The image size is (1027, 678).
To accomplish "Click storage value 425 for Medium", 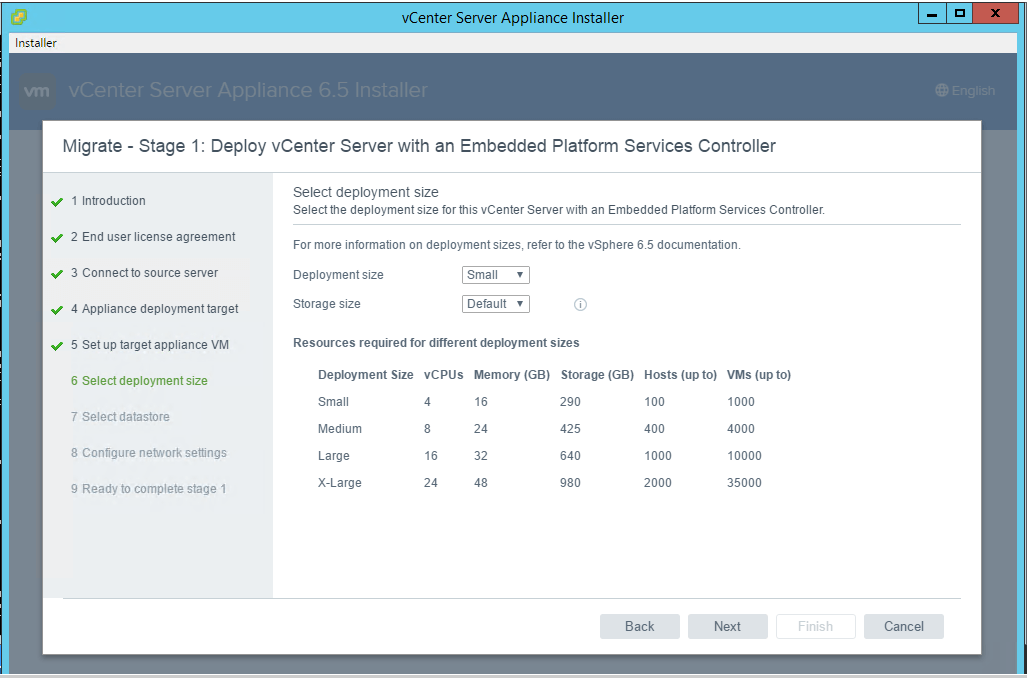I will click(570, 428).
